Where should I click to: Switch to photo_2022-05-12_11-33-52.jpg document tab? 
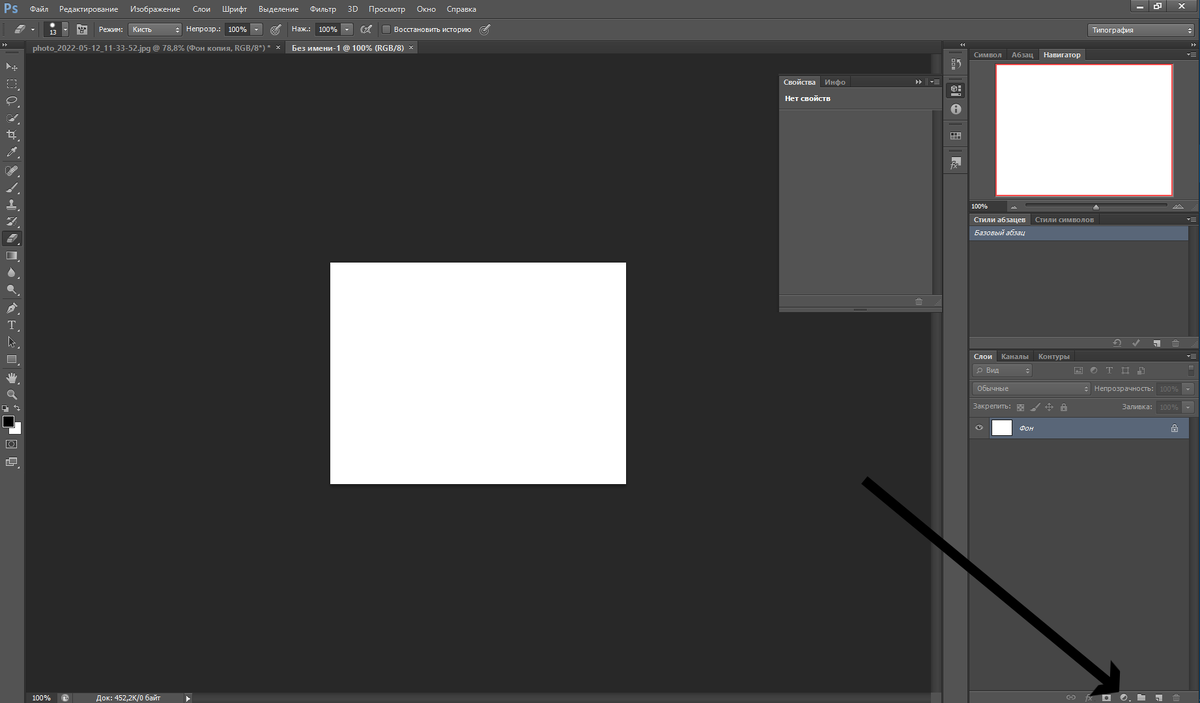[x=150, y=47]
